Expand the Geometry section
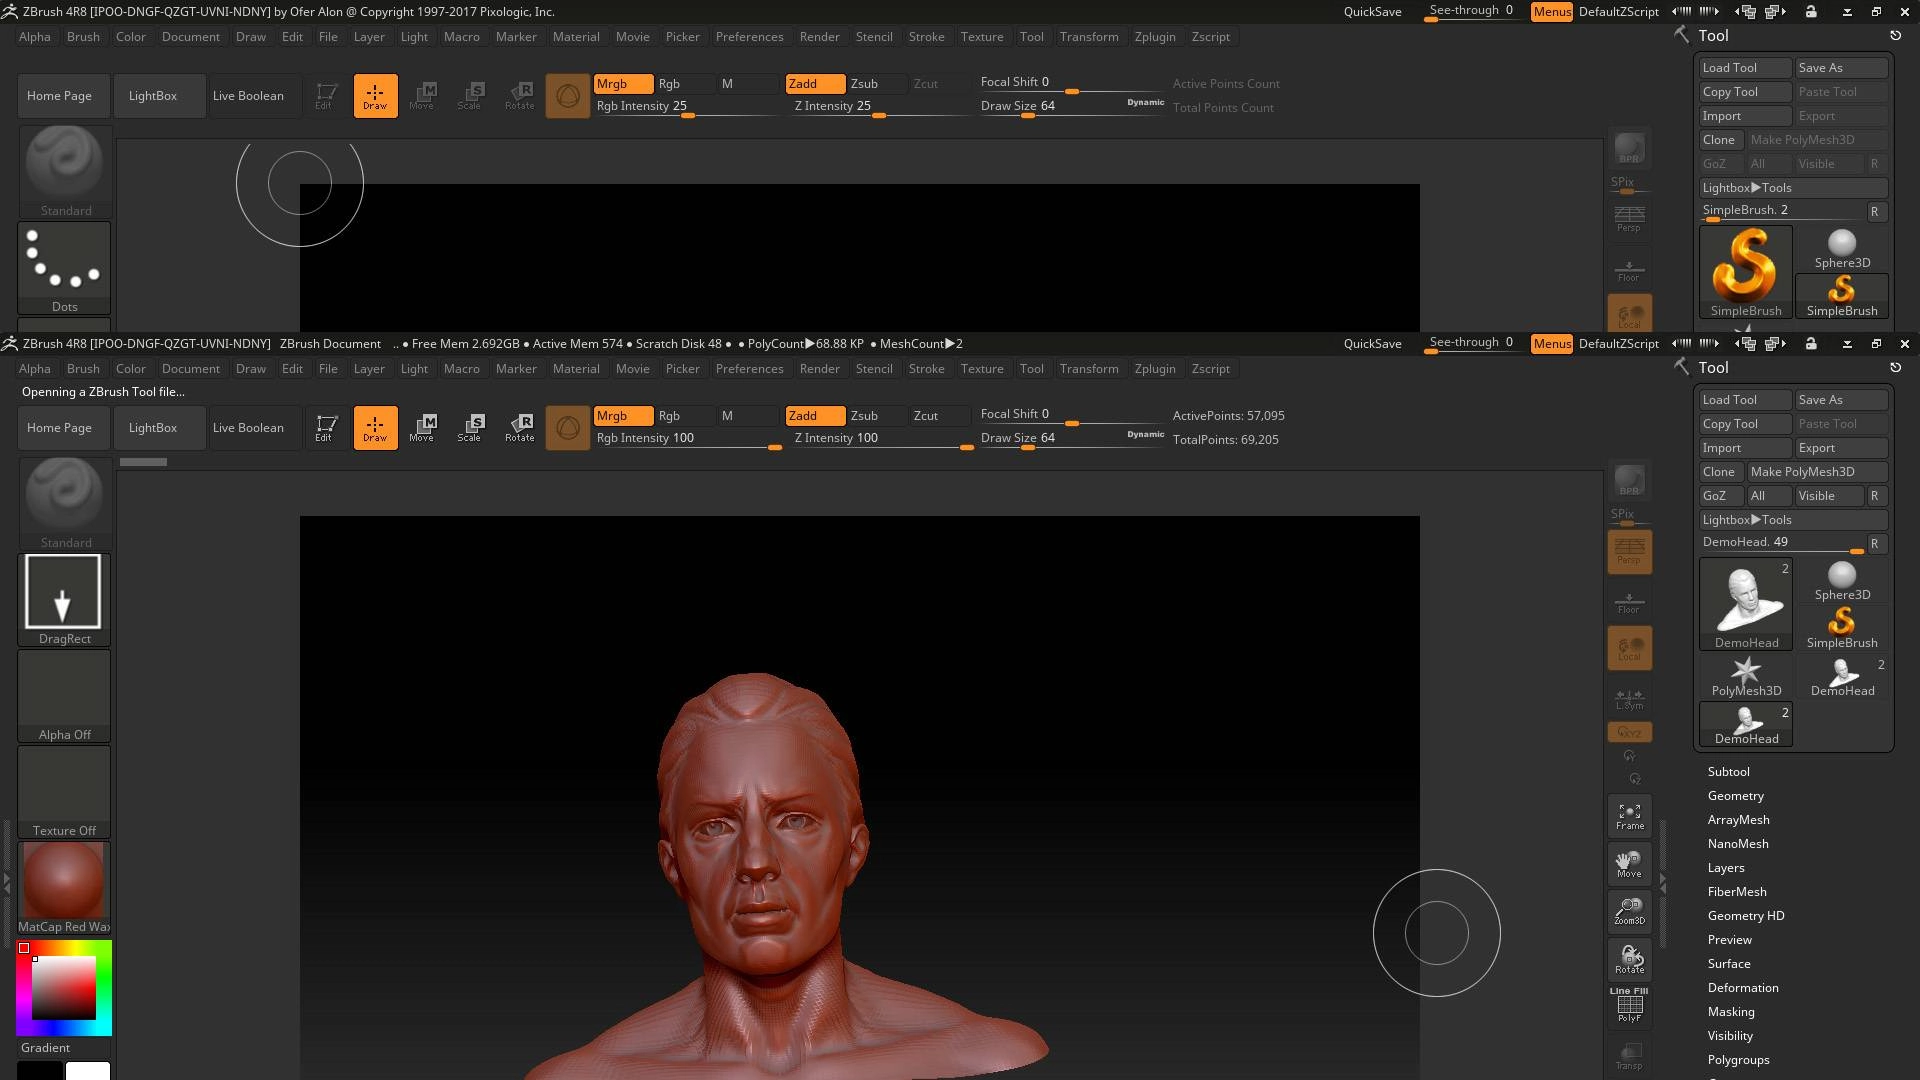The width and height of the screenshot is (1920, 1080). point(1735,796)
